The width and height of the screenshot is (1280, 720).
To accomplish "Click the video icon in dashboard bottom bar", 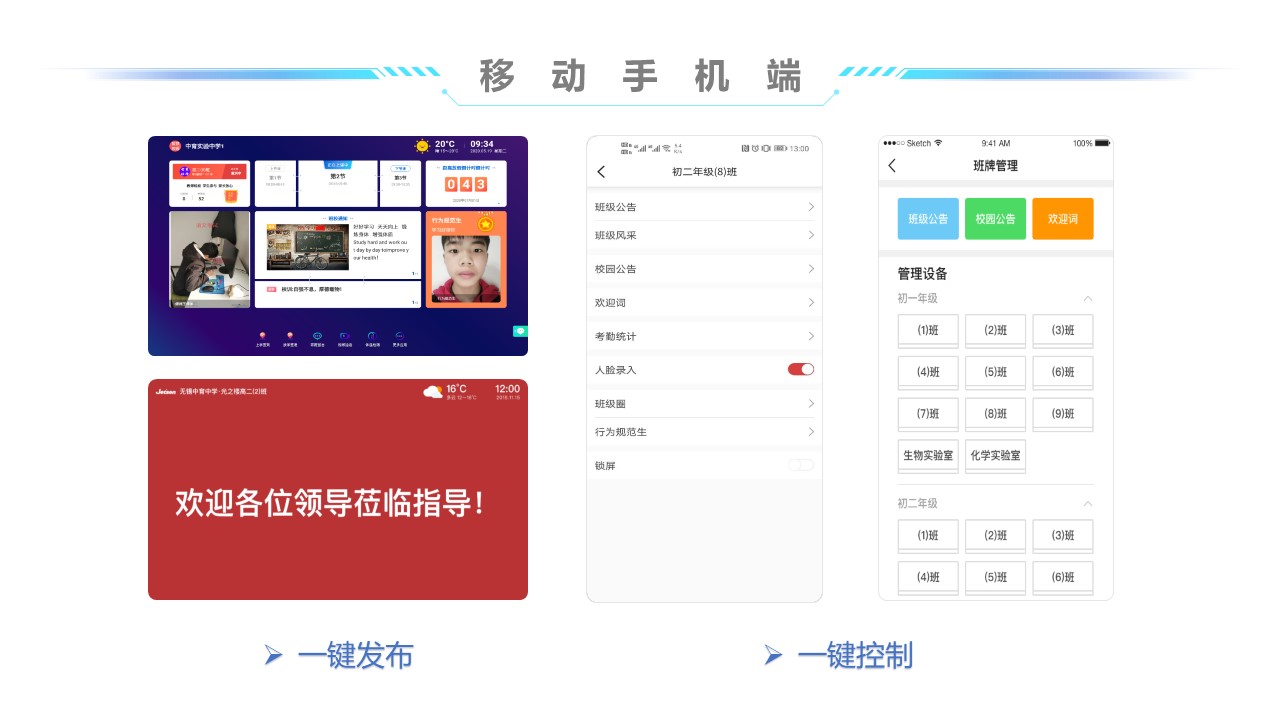I will (x=344, y=336).
